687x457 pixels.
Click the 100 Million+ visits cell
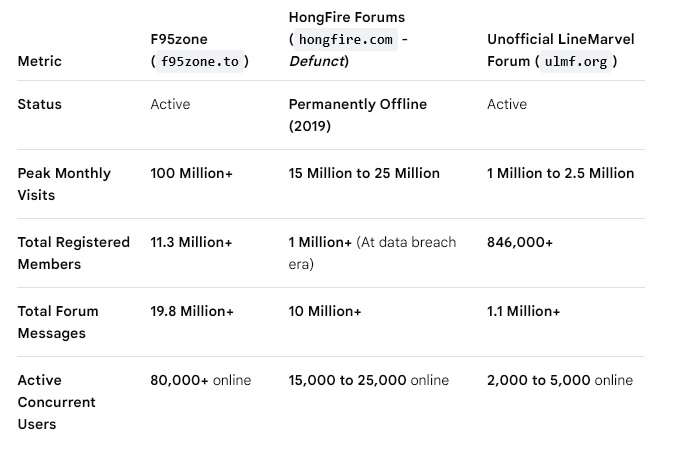191,173
